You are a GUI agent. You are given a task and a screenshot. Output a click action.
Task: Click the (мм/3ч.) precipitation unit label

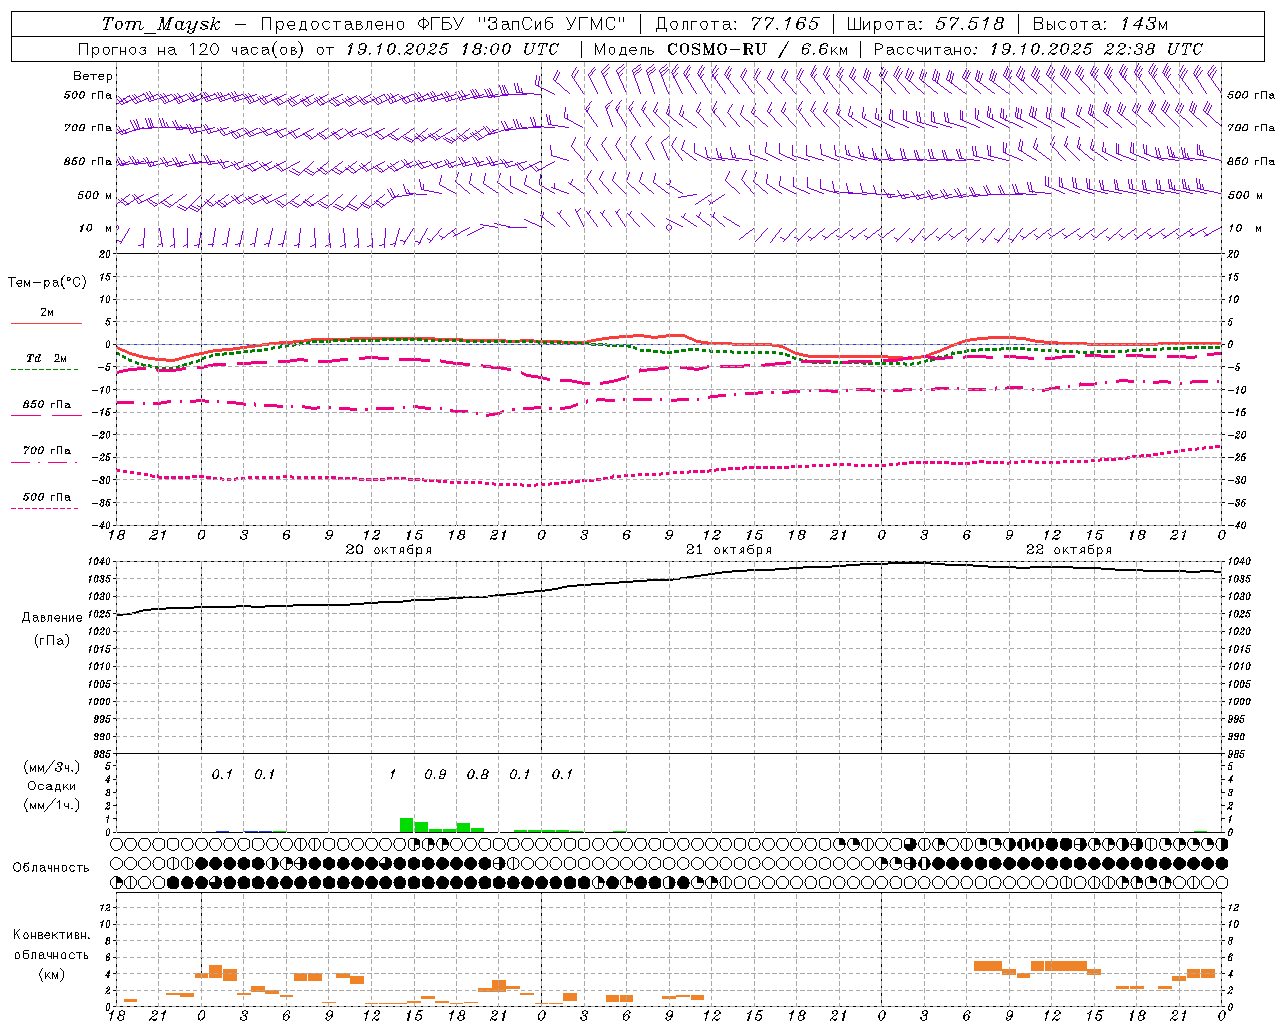51,767
